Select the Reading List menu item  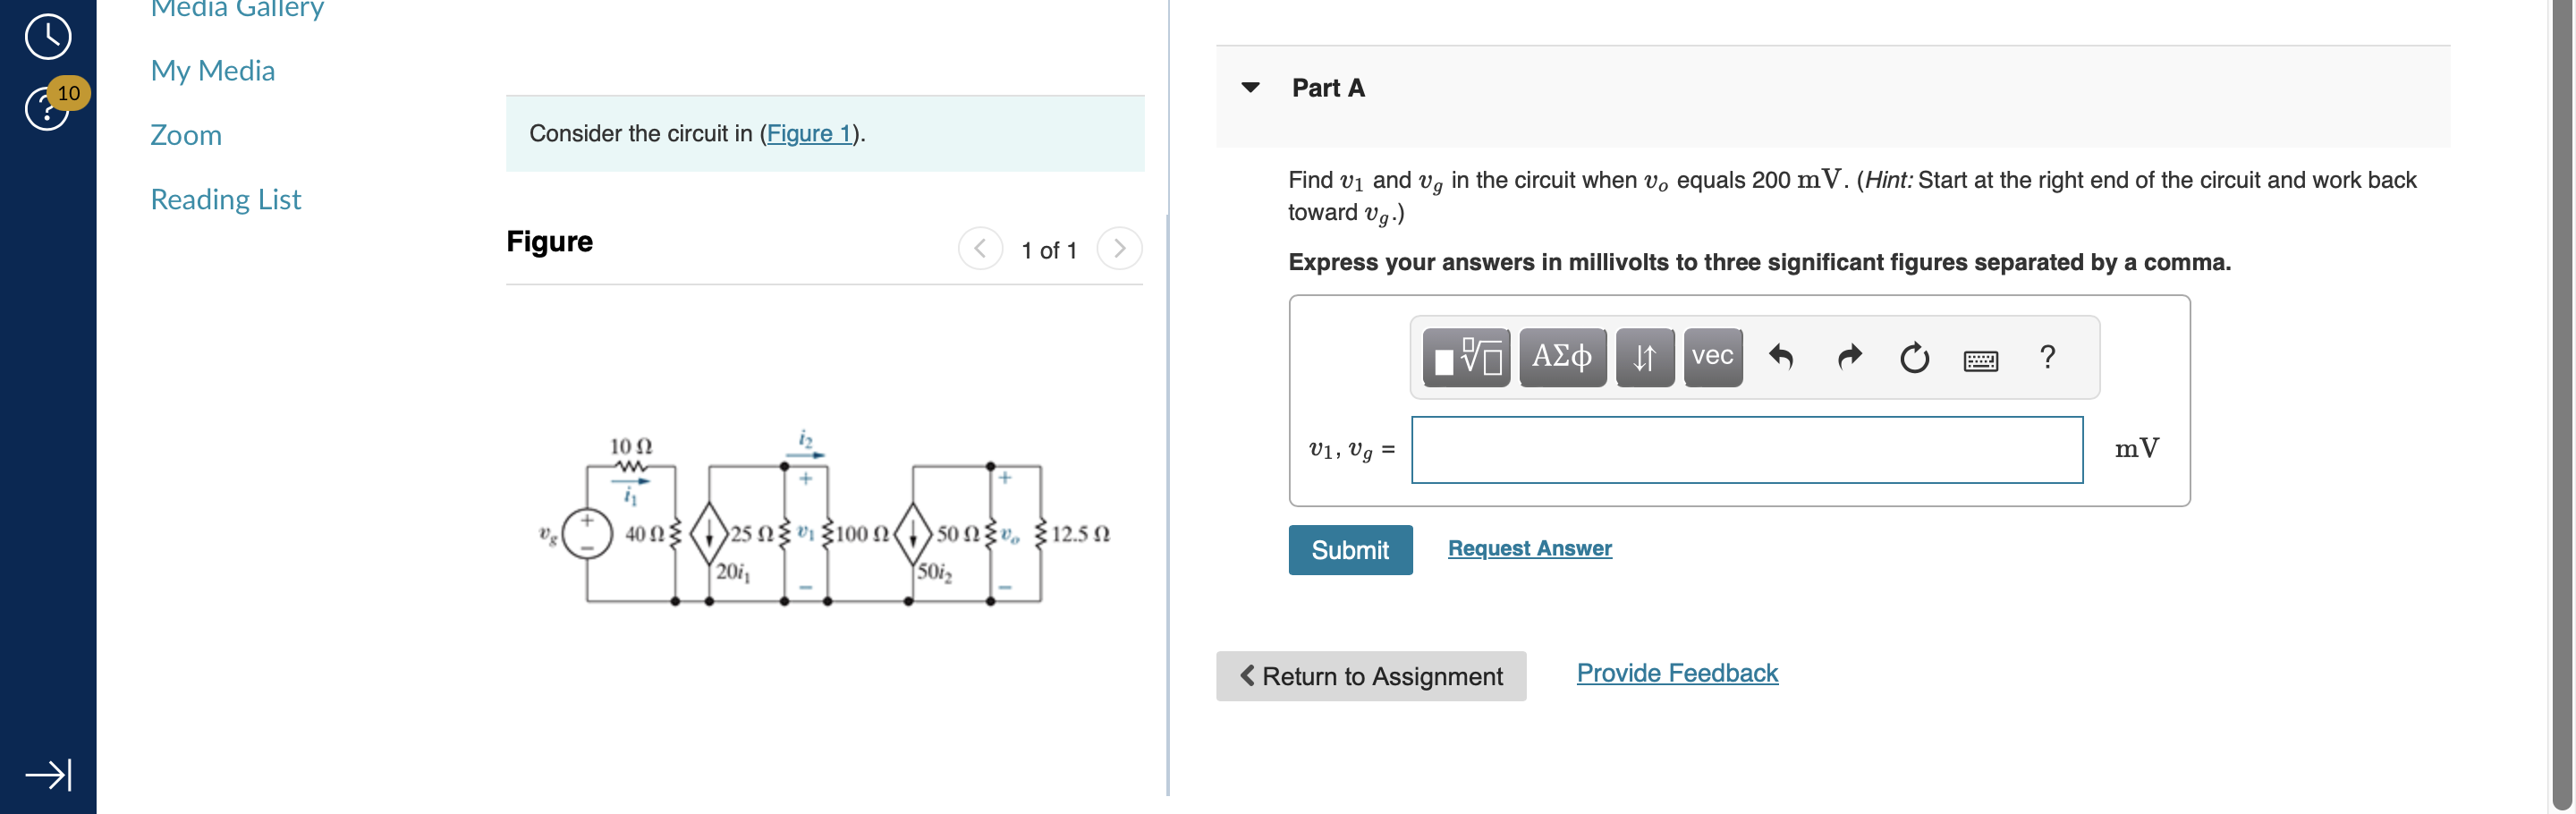tap(225, 199)
